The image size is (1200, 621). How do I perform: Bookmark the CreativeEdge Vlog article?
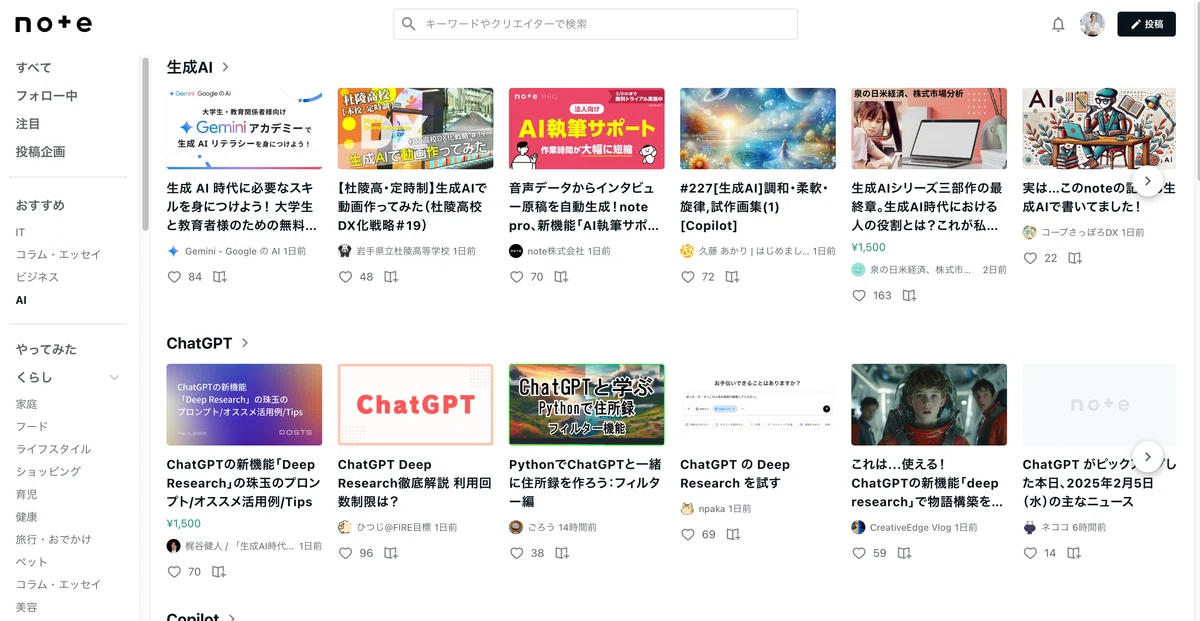(905, 553)
